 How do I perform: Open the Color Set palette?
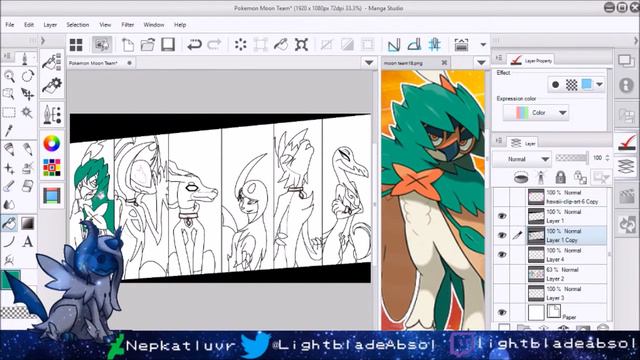coord(52,167)
